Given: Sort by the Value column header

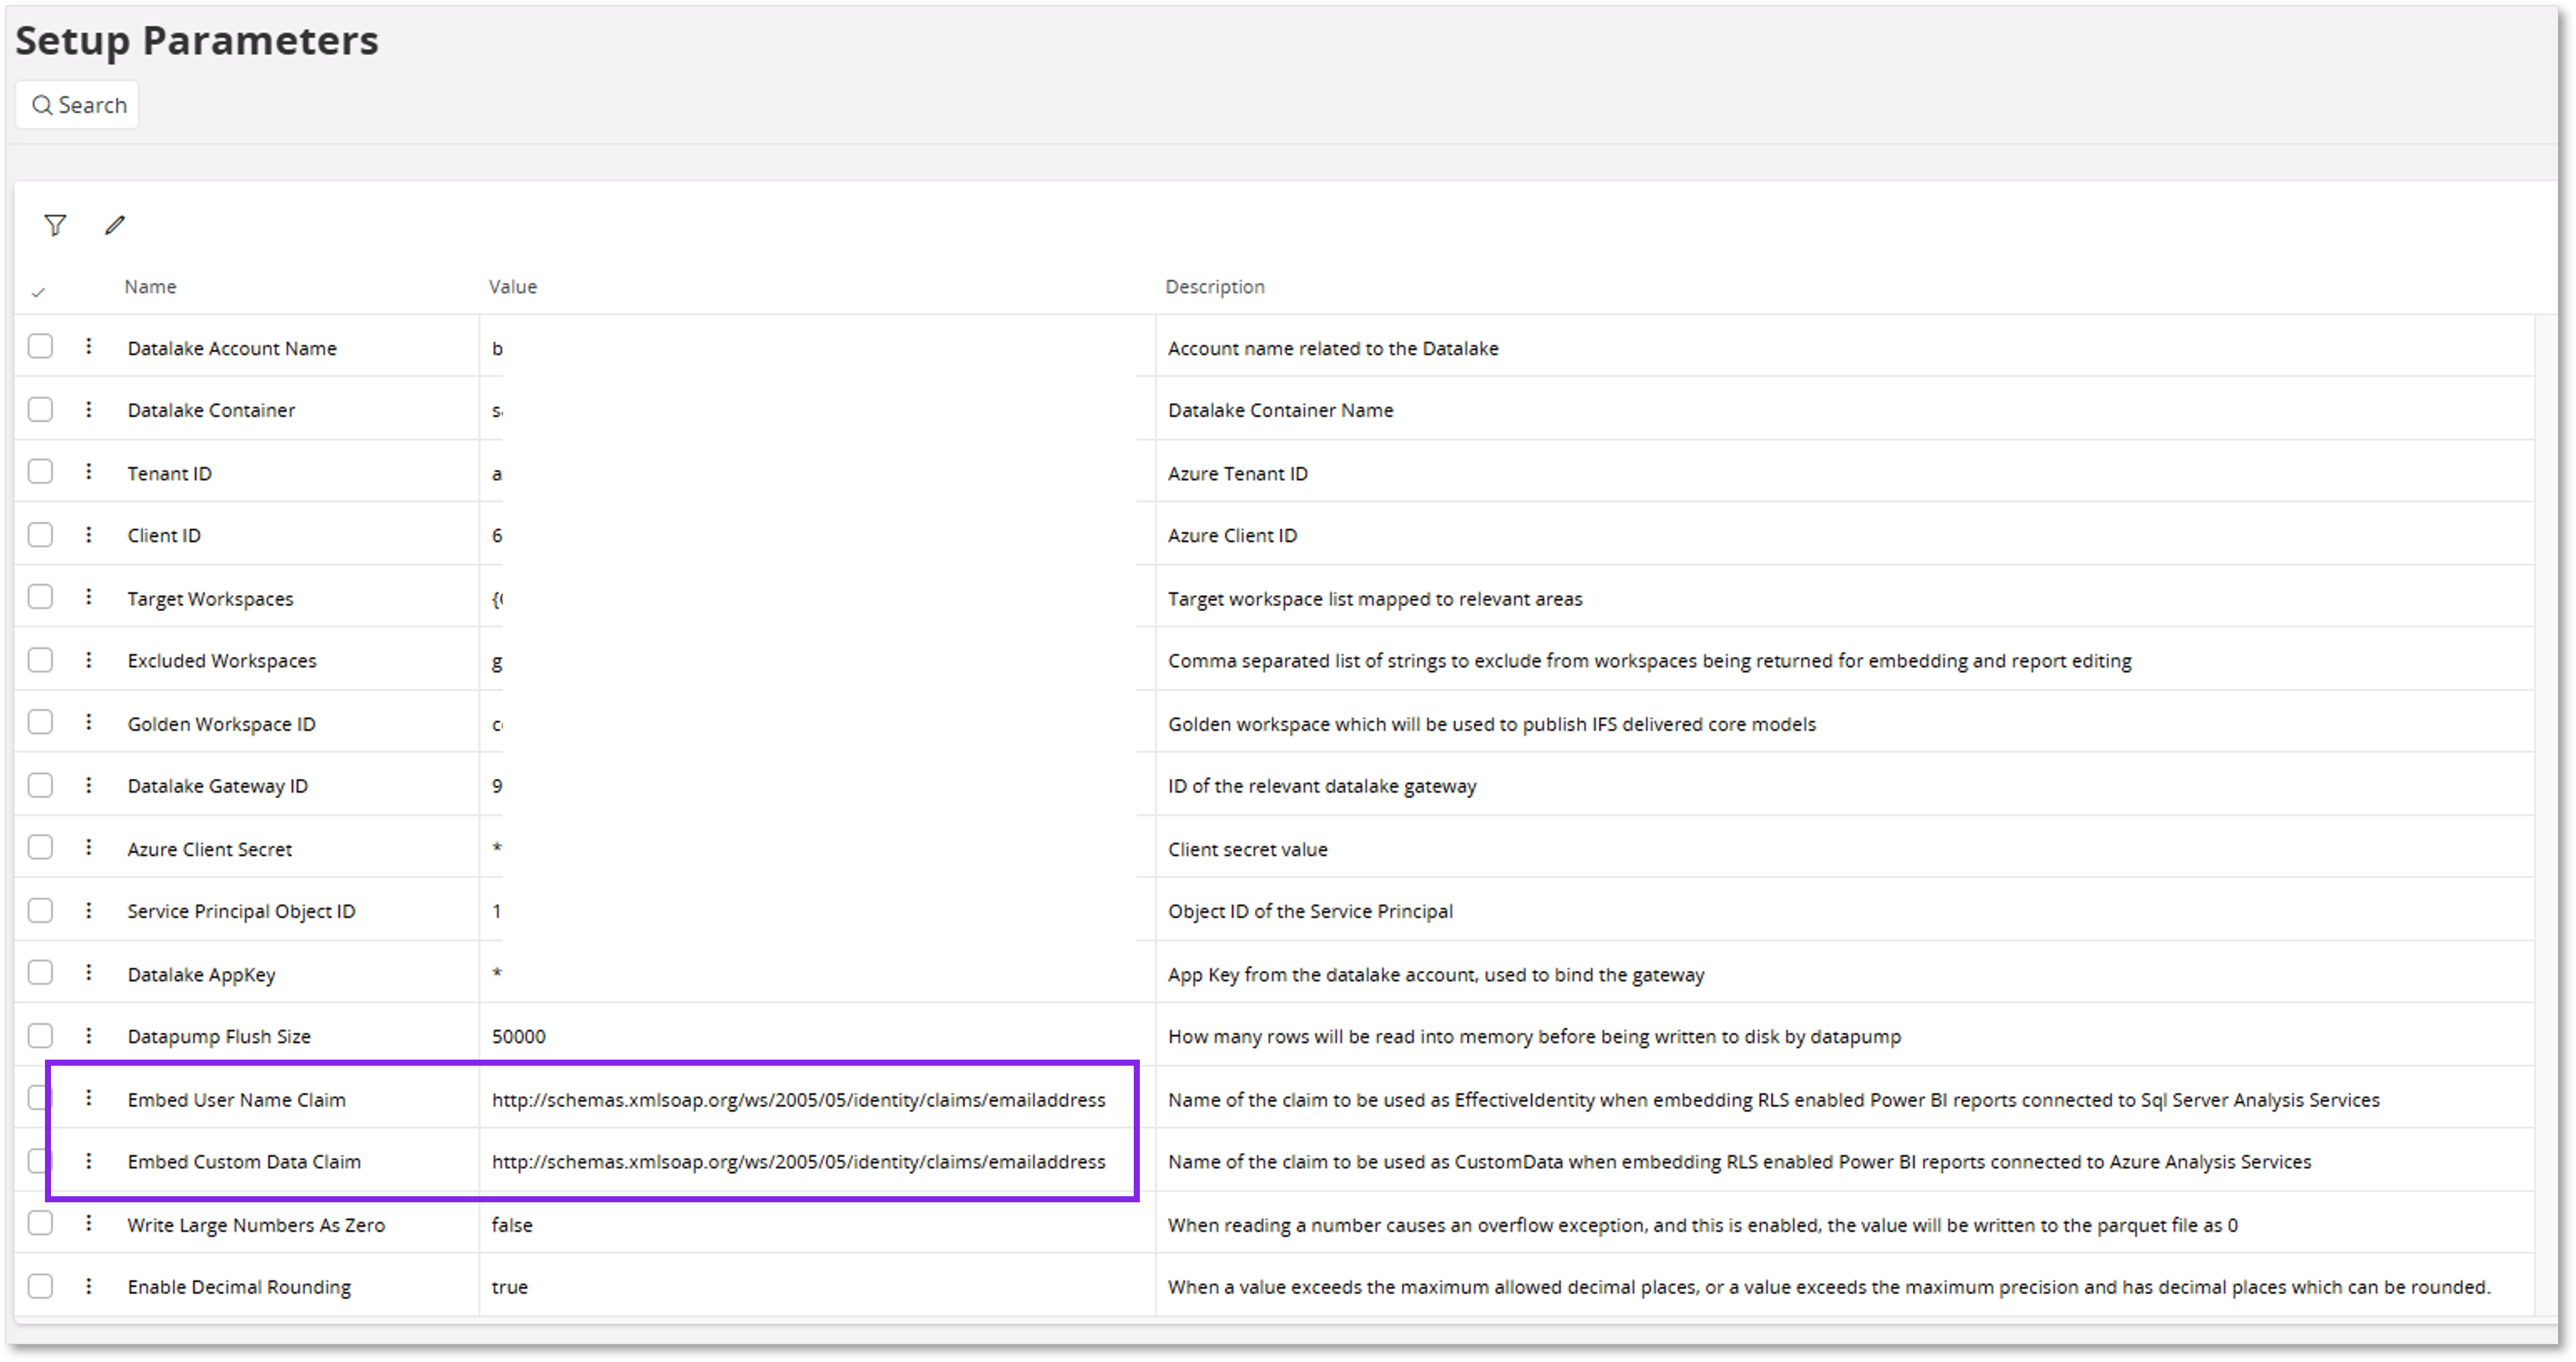Looking at the screenshot, I should point(513,287).
